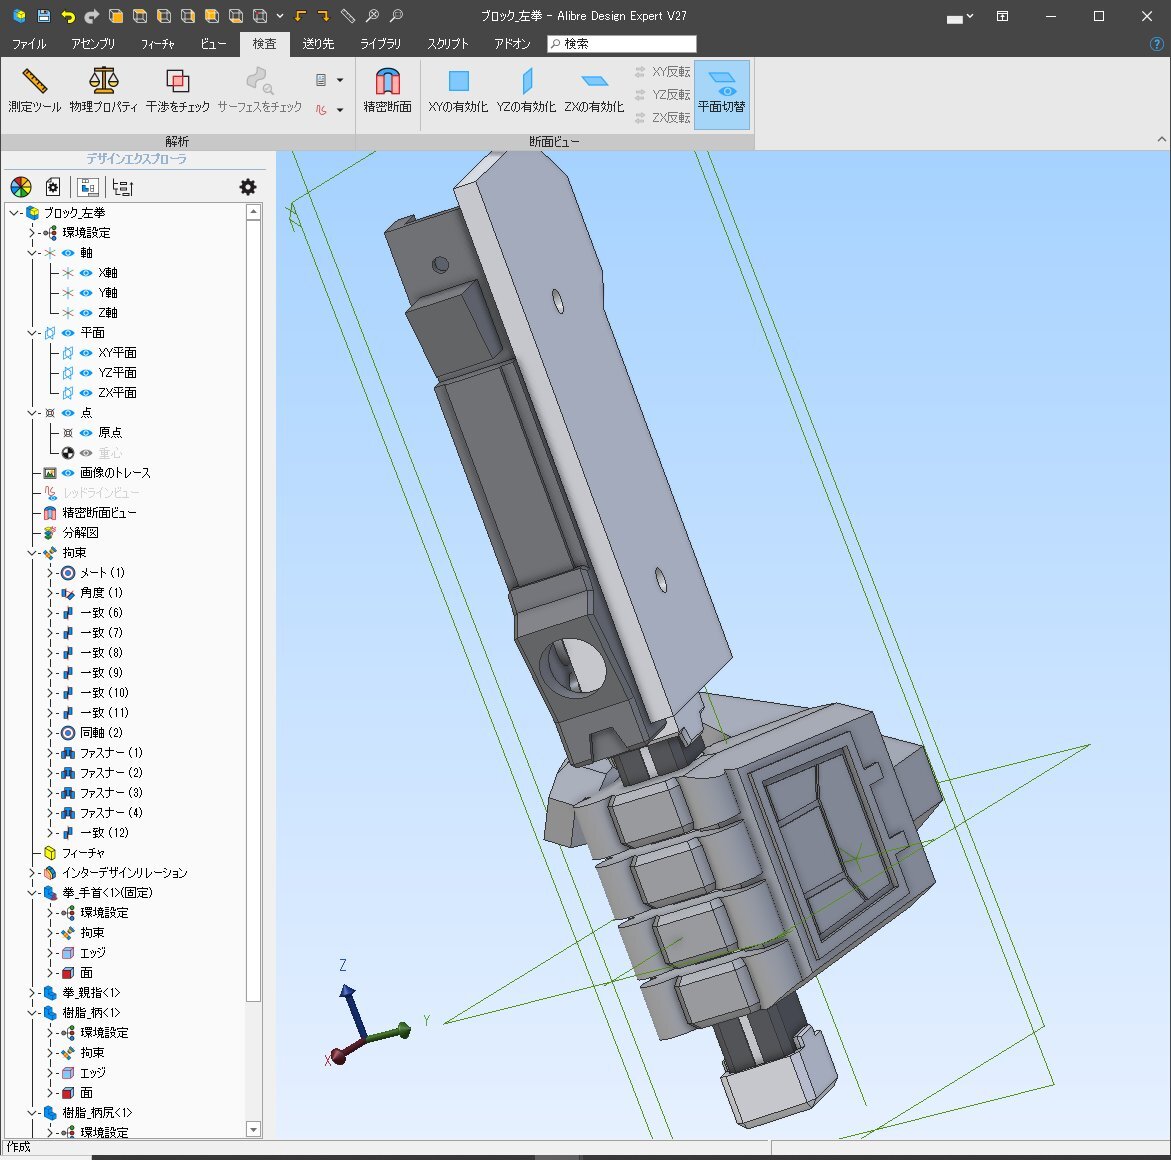Viewport: 1171px width, 1160px height.
Task: Select 分解図 in the design explorer
Action: click(80, 533)
